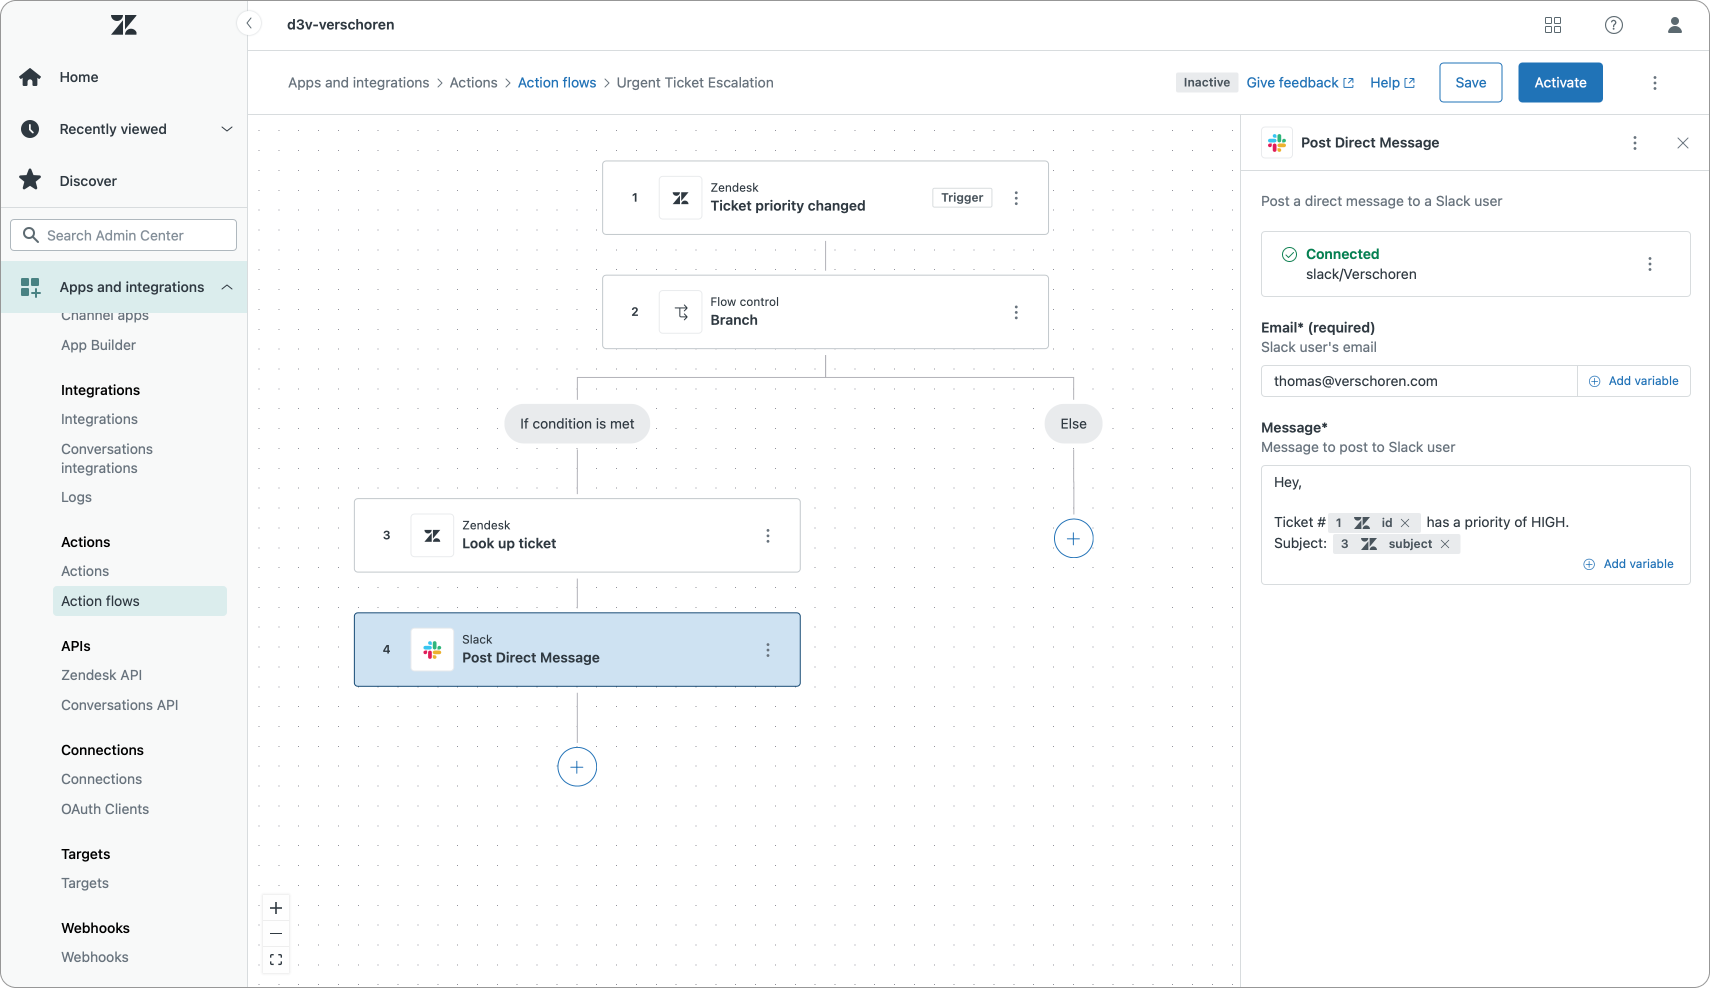Select the Ticket priority changed trigger step
Image resolution: width=1710 pixels, height=988 pixels.
pyautogui.click(x=826, y=198)
